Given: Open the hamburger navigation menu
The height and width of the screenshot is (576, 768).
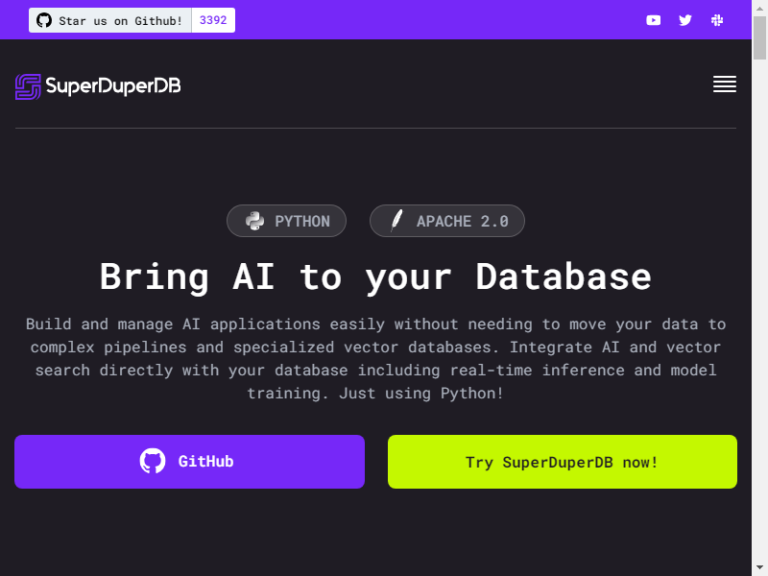Looking at the screenshot, I should tap(724, 84).
